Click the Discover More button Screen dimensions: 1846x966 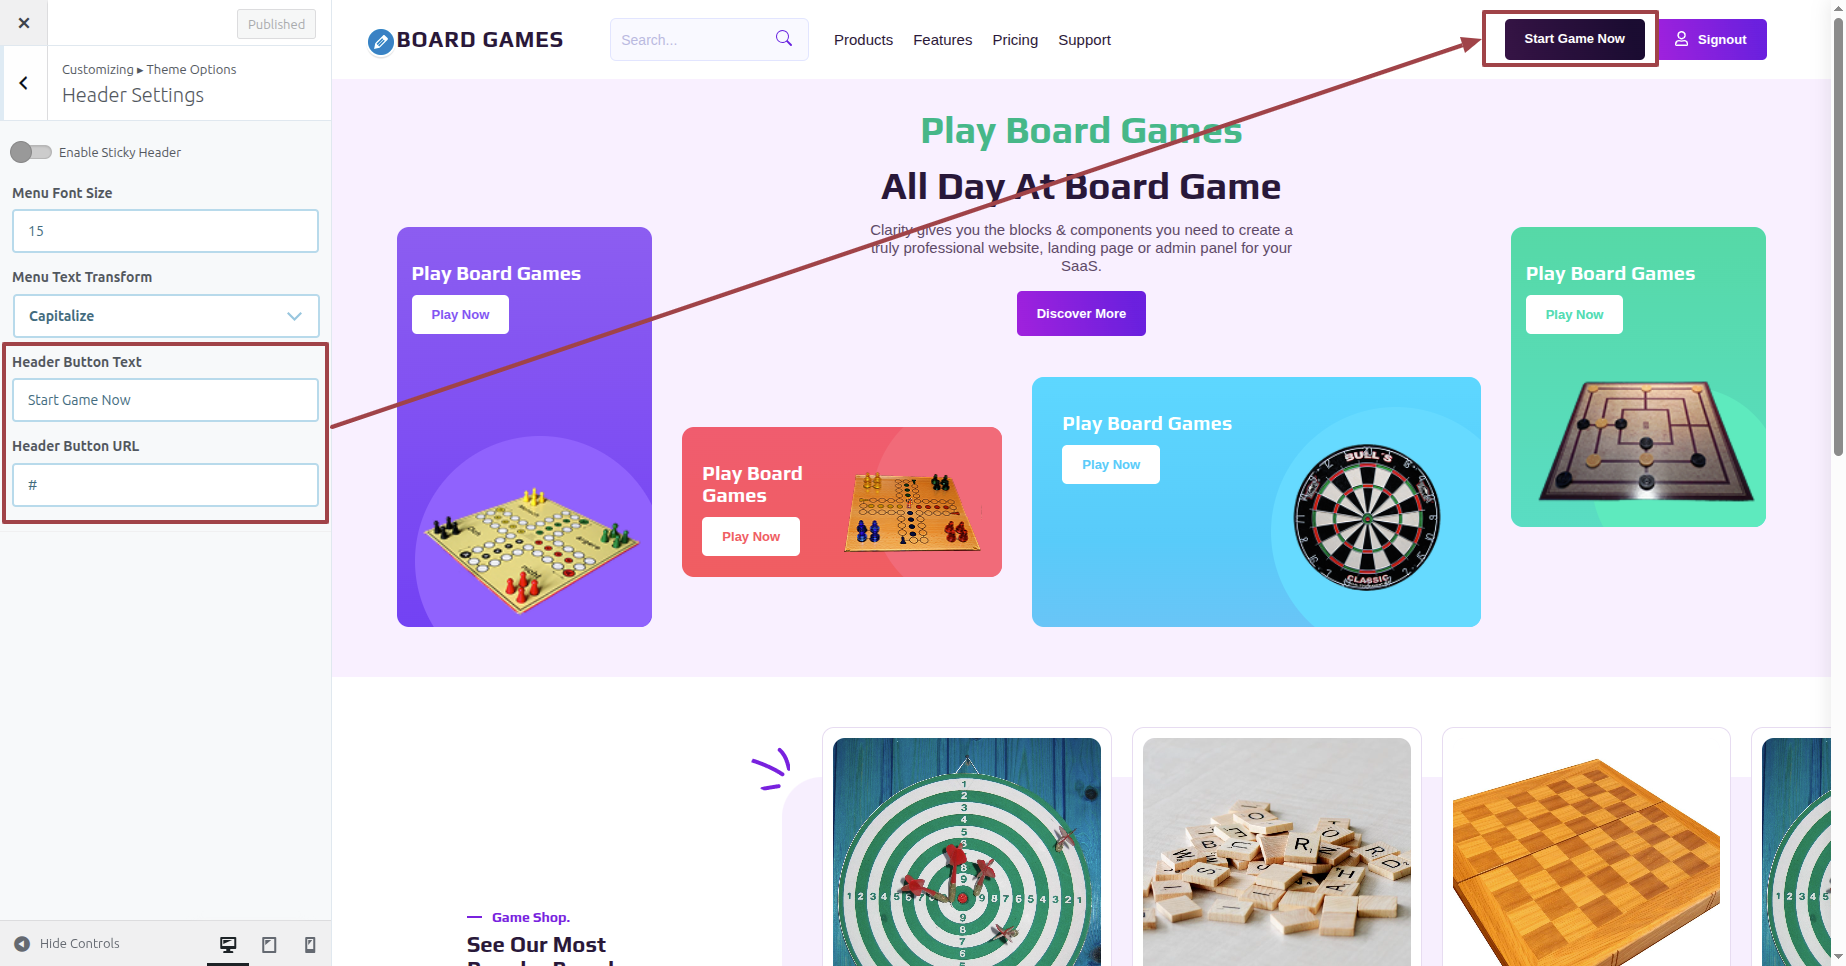tap(1081, 314)
